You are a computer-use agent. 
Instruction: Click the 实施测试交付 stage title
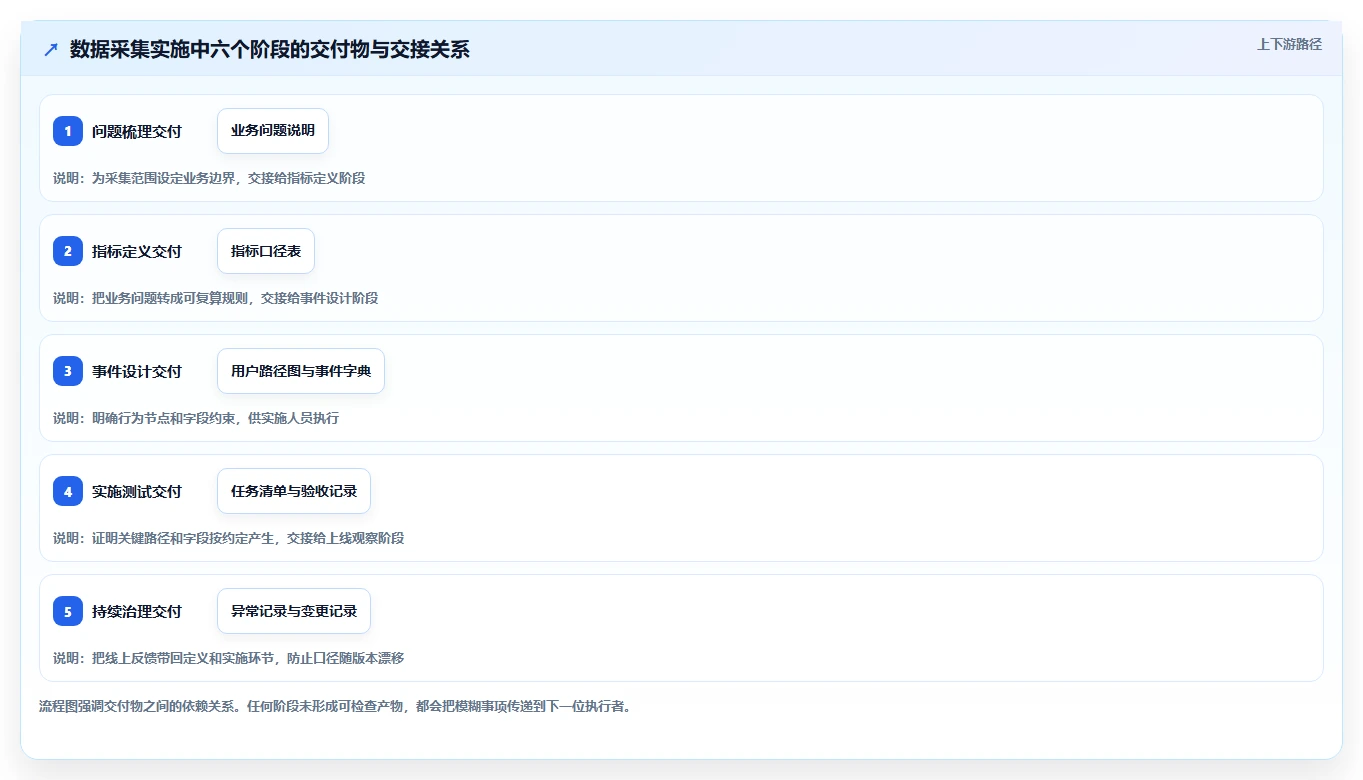(137, 491)
